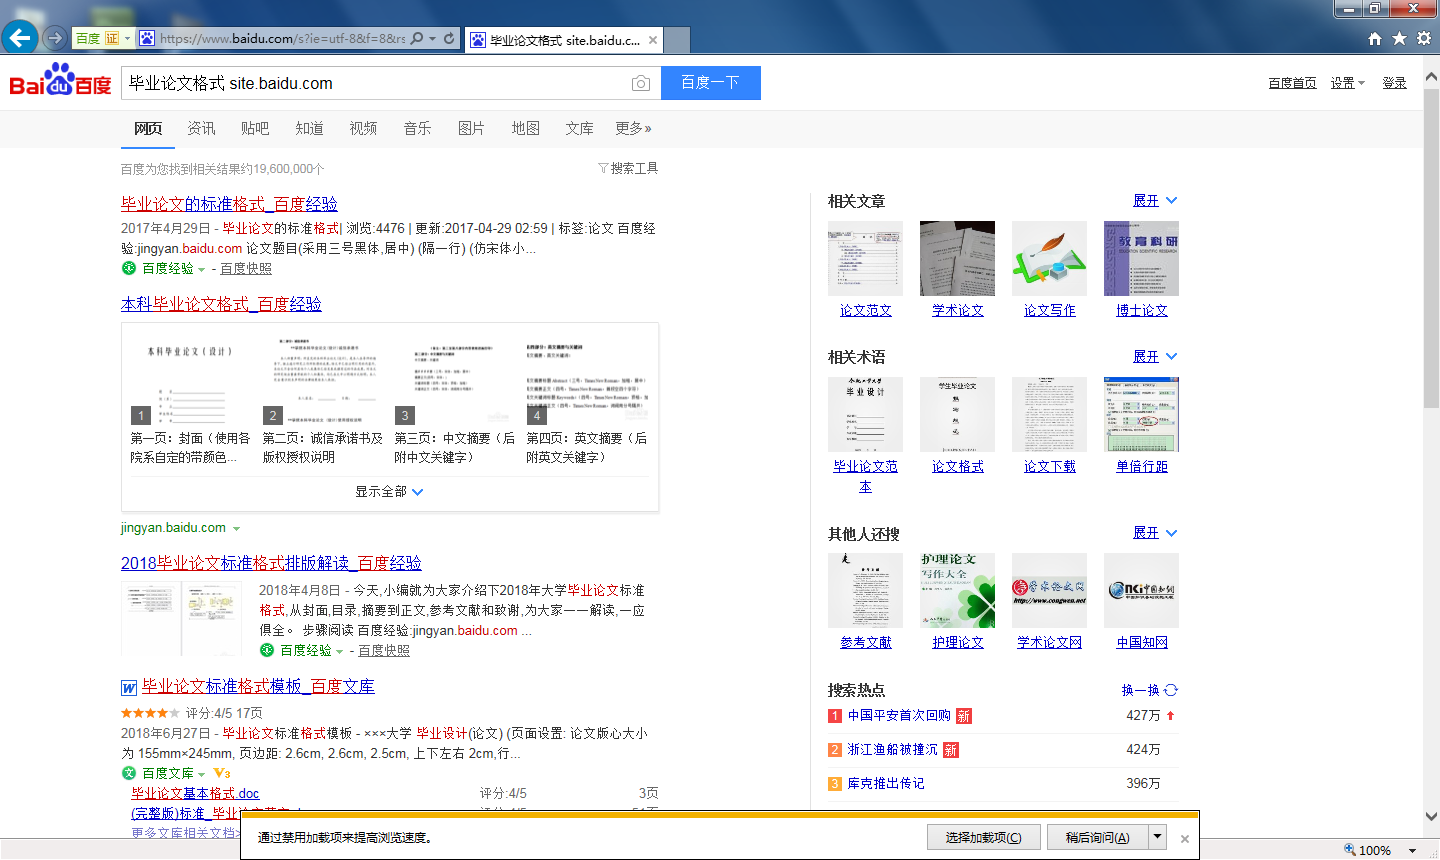This screenshot has height=860, width=1440.
Task: Open dropdown arrow beside 稍后询问 button
Action: pos(1157,837)
